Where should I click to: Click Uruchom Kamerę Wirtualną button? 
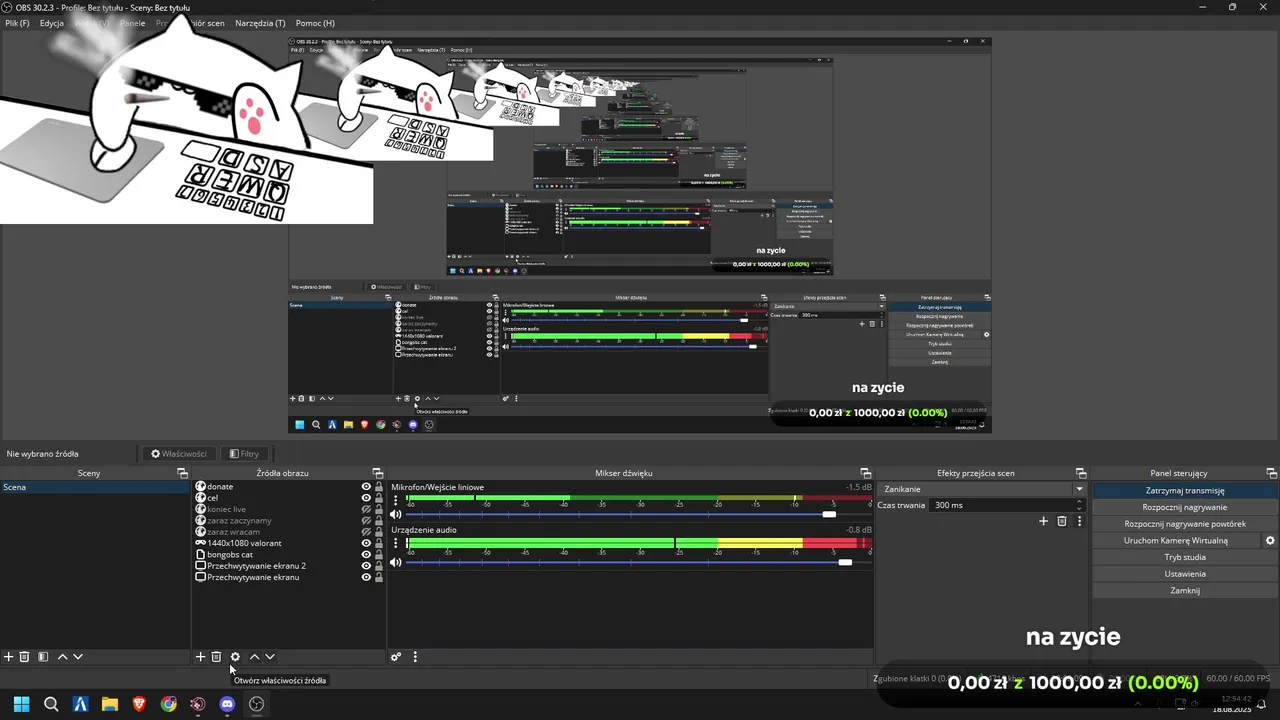(1175, 541)
